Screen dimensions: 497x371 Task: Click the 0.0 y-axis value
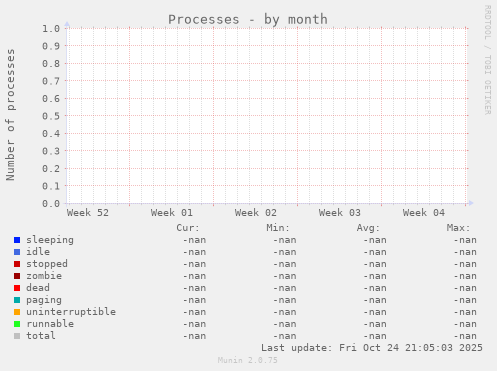[x=51, y=204]
